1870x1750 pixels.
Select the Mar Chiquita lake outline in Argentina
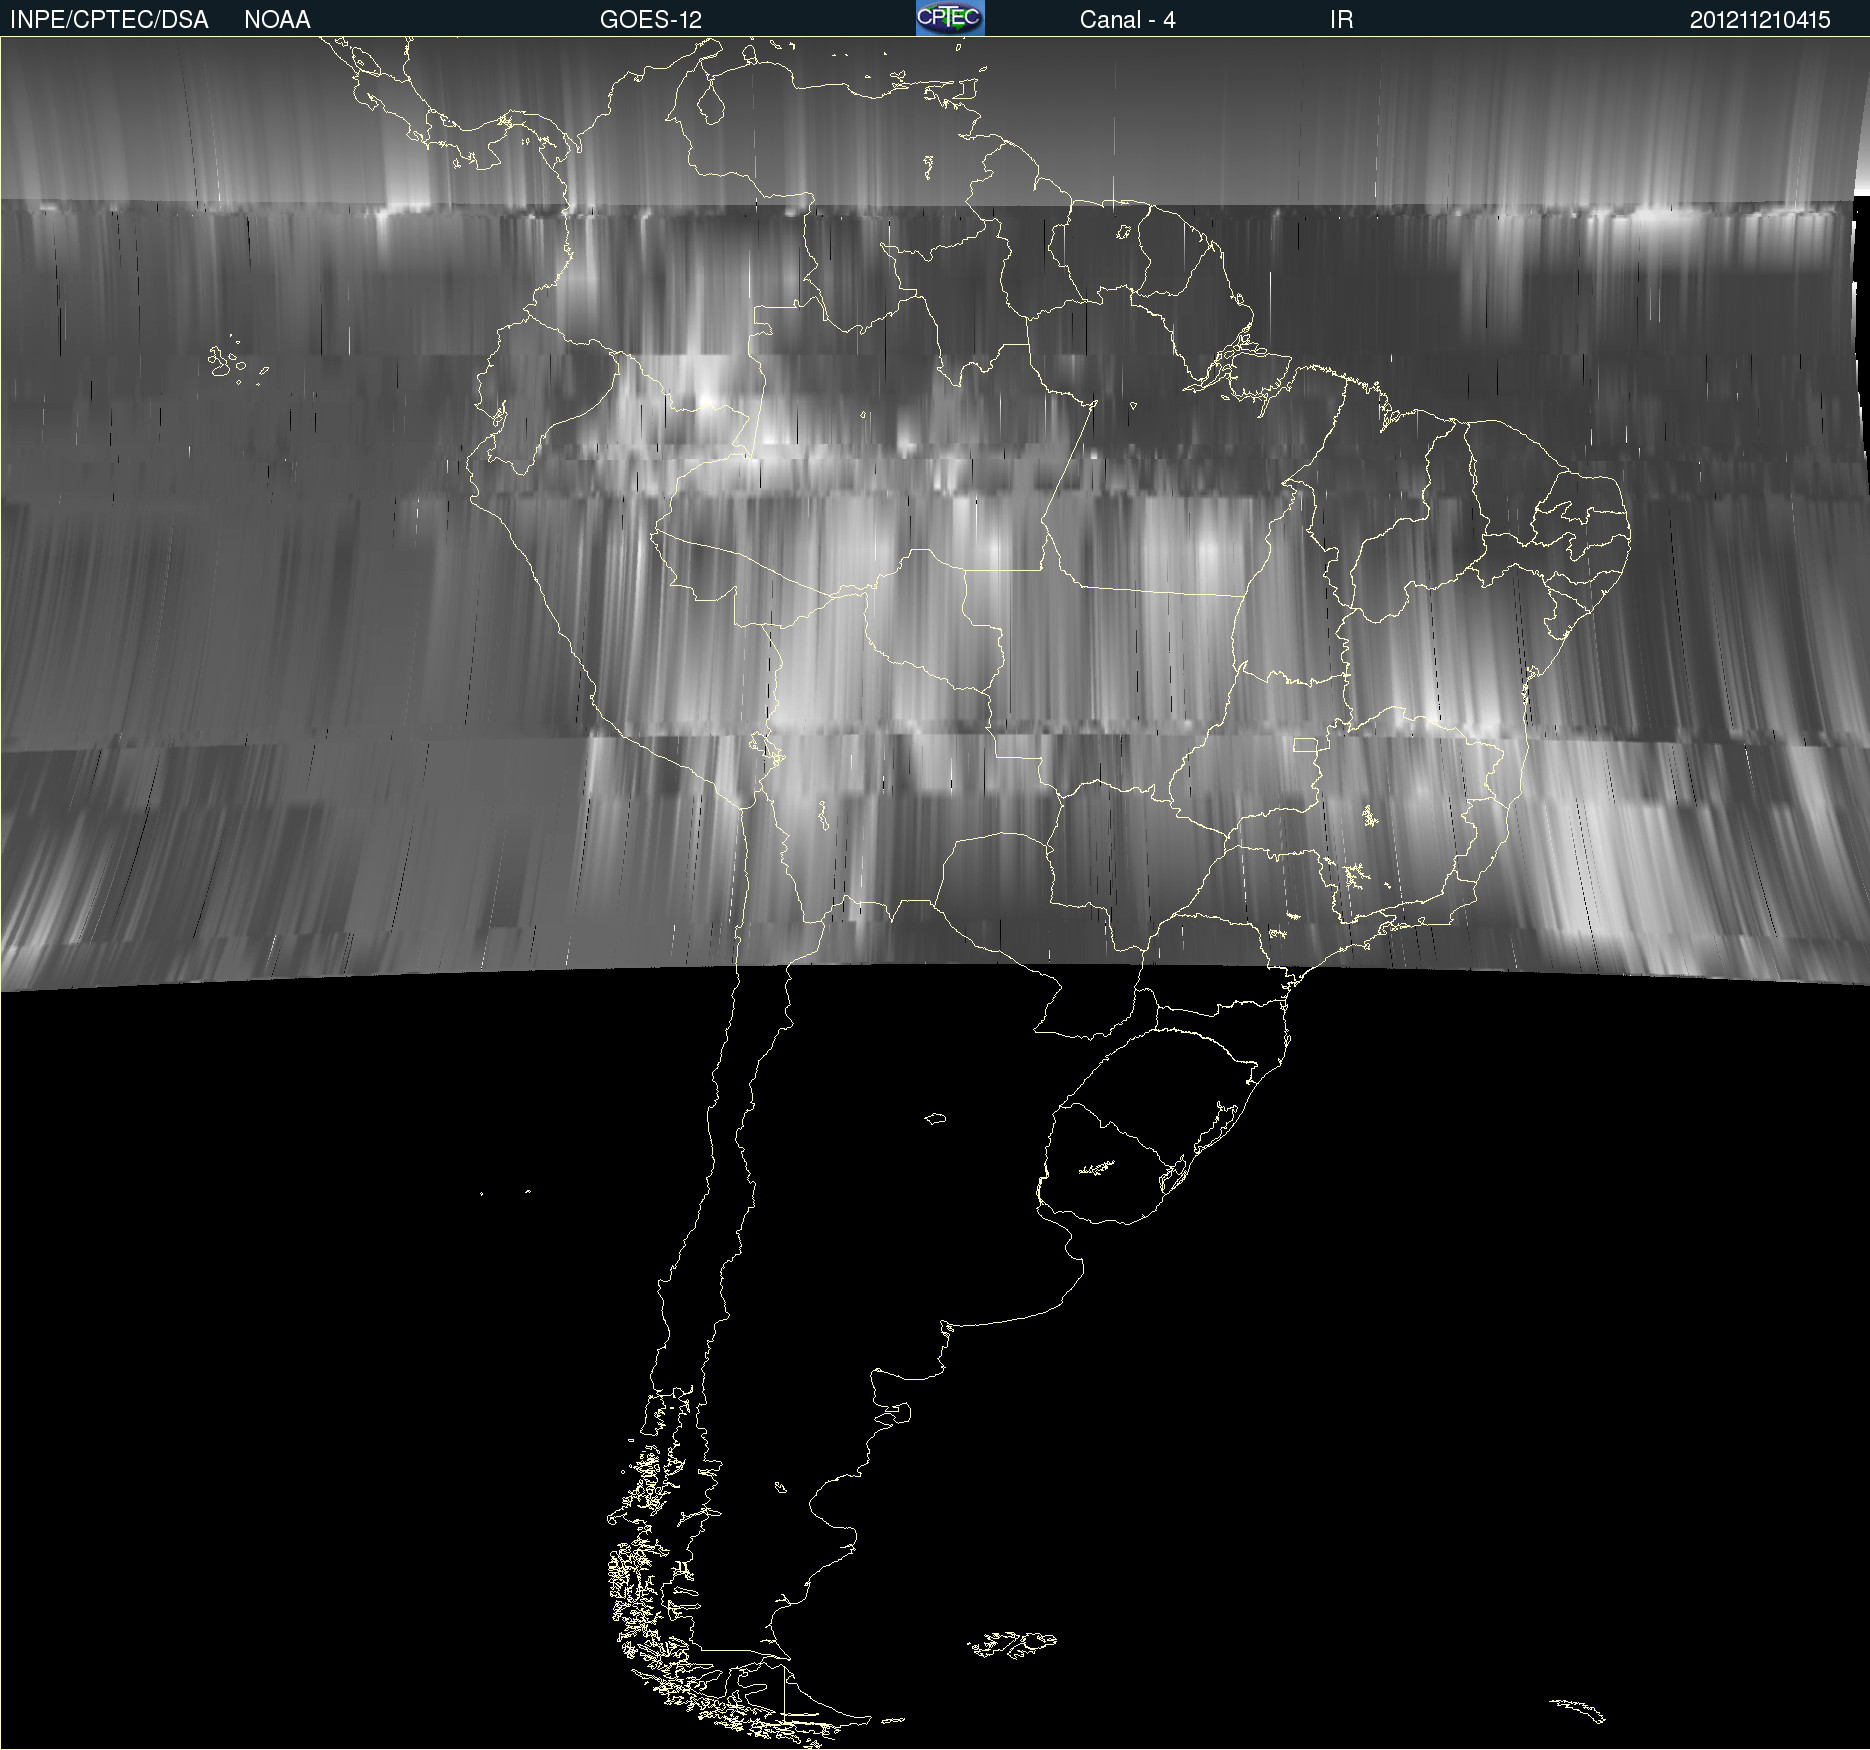(935, 1118)
